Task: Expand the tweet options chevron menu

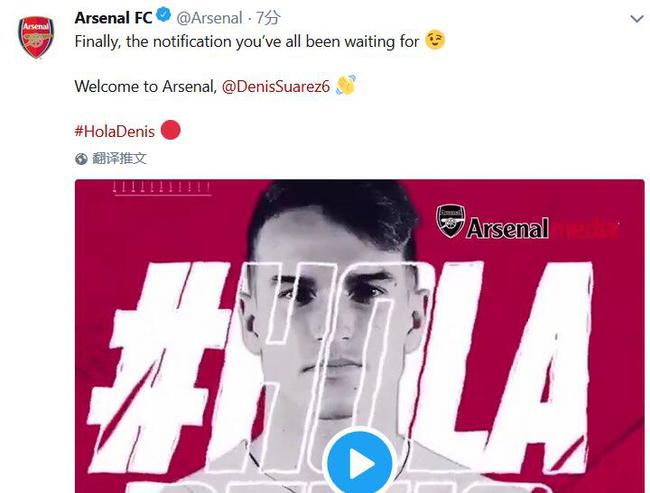Action: pos(637,19)
